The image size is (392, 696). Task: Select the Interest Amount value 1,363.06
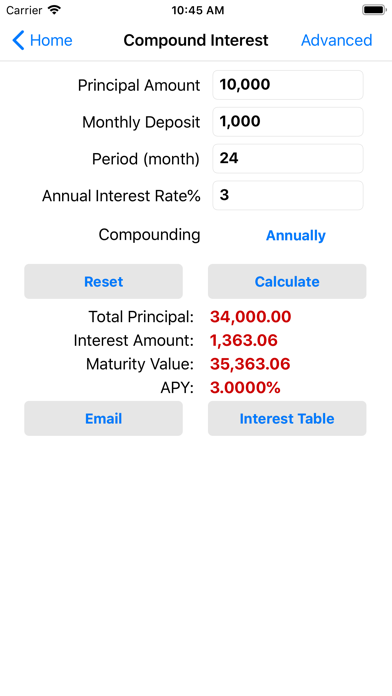[244, 340]
